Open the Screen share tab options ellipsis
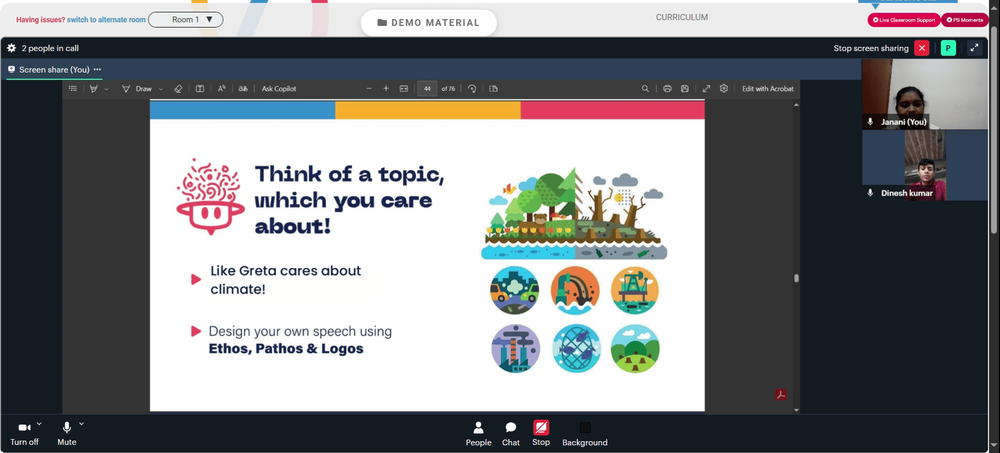The image size is (1000, 453). click(x=97, y=70)
